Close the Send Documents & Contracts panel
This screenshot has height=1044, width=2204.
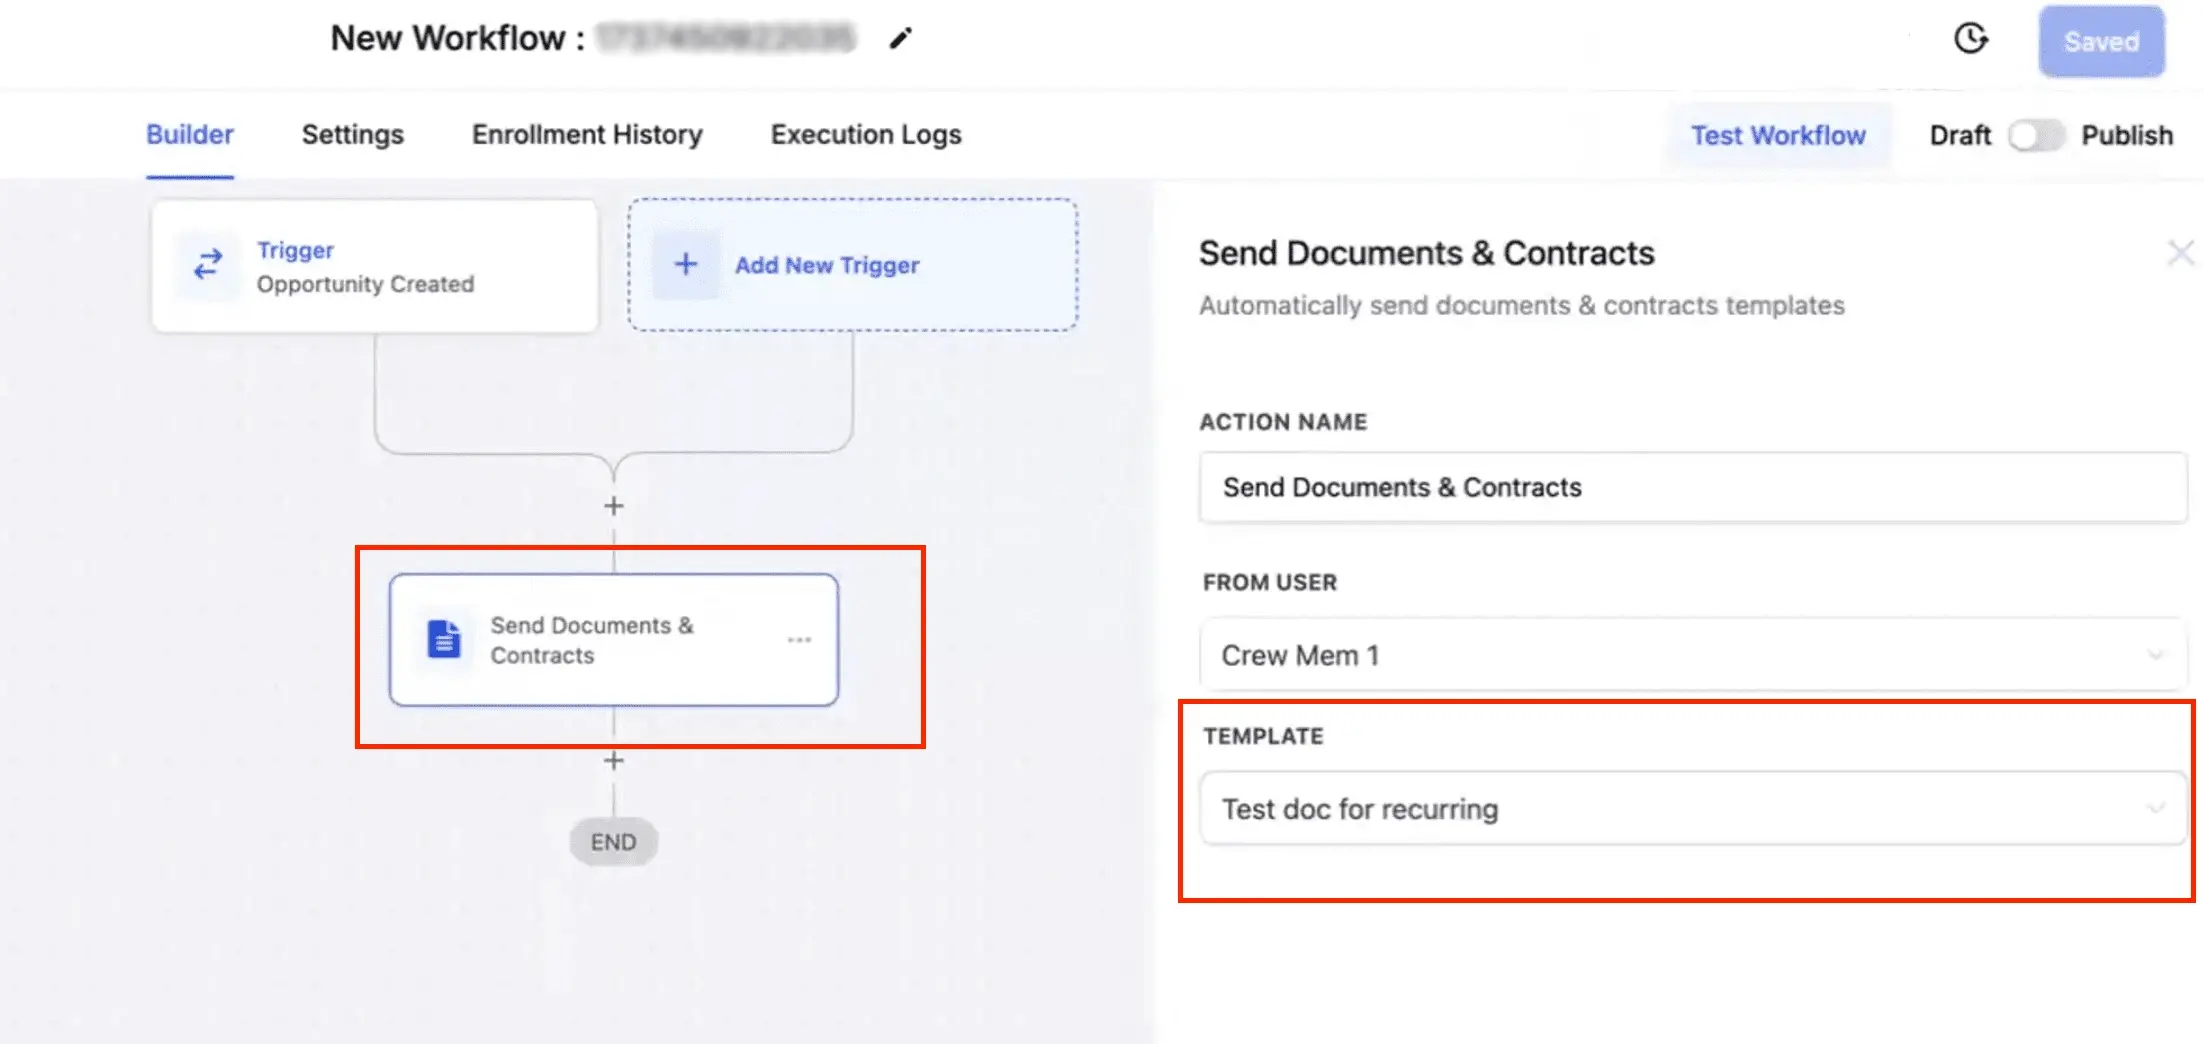[2180, 253]
